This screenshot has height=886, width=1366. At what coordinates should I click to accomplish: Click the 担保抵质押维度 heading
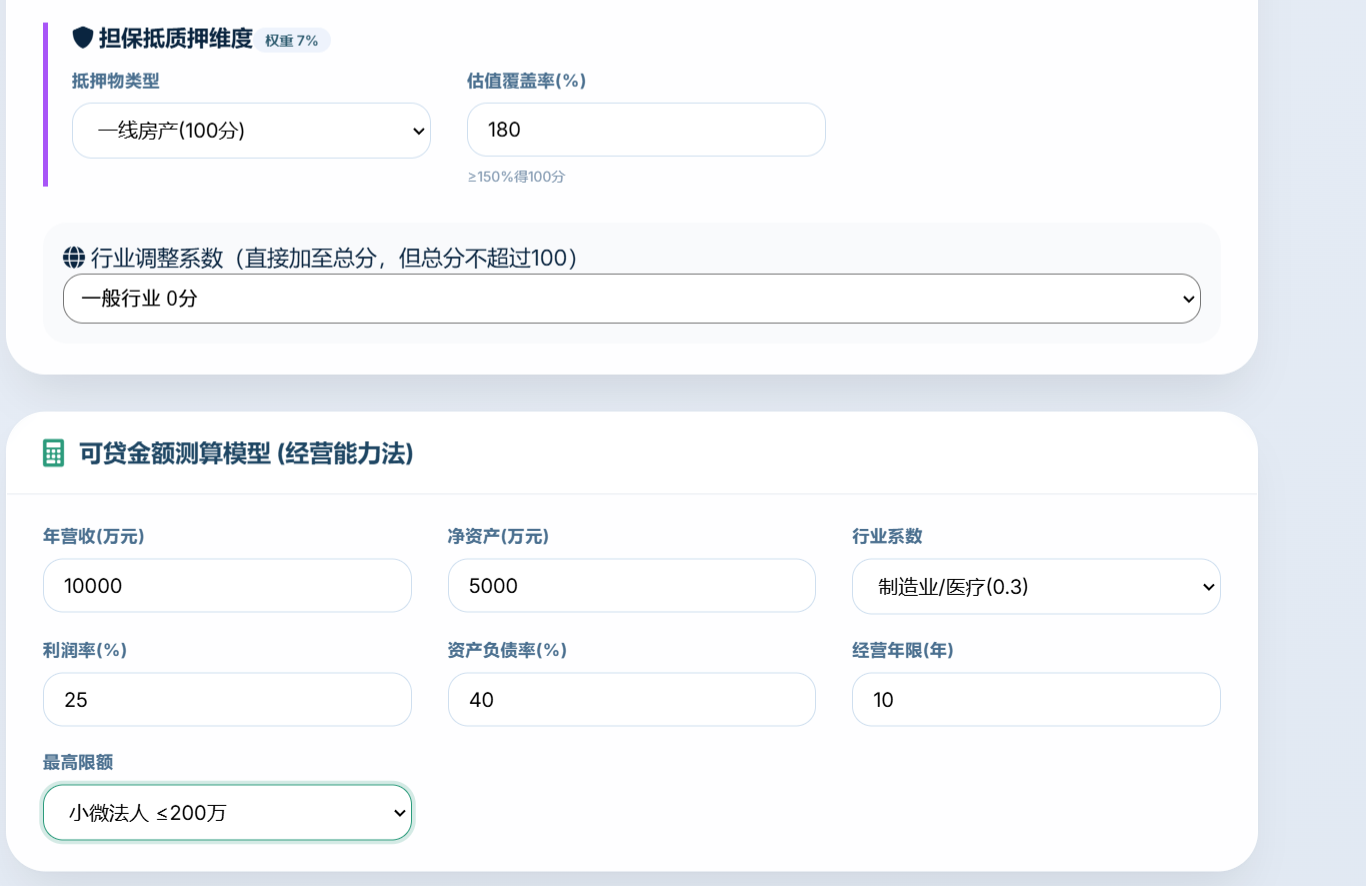click(175, 38)
